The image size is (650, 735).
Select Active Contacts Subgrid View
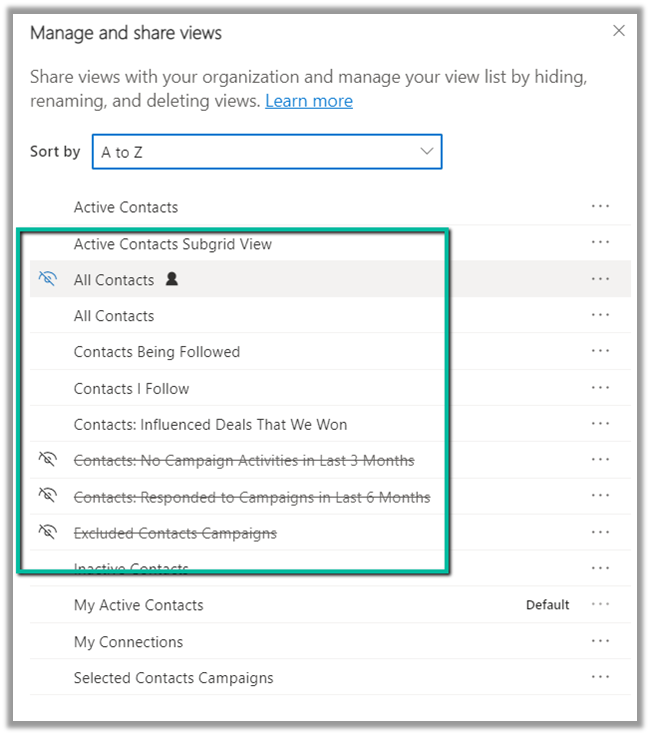coord(173,244)
